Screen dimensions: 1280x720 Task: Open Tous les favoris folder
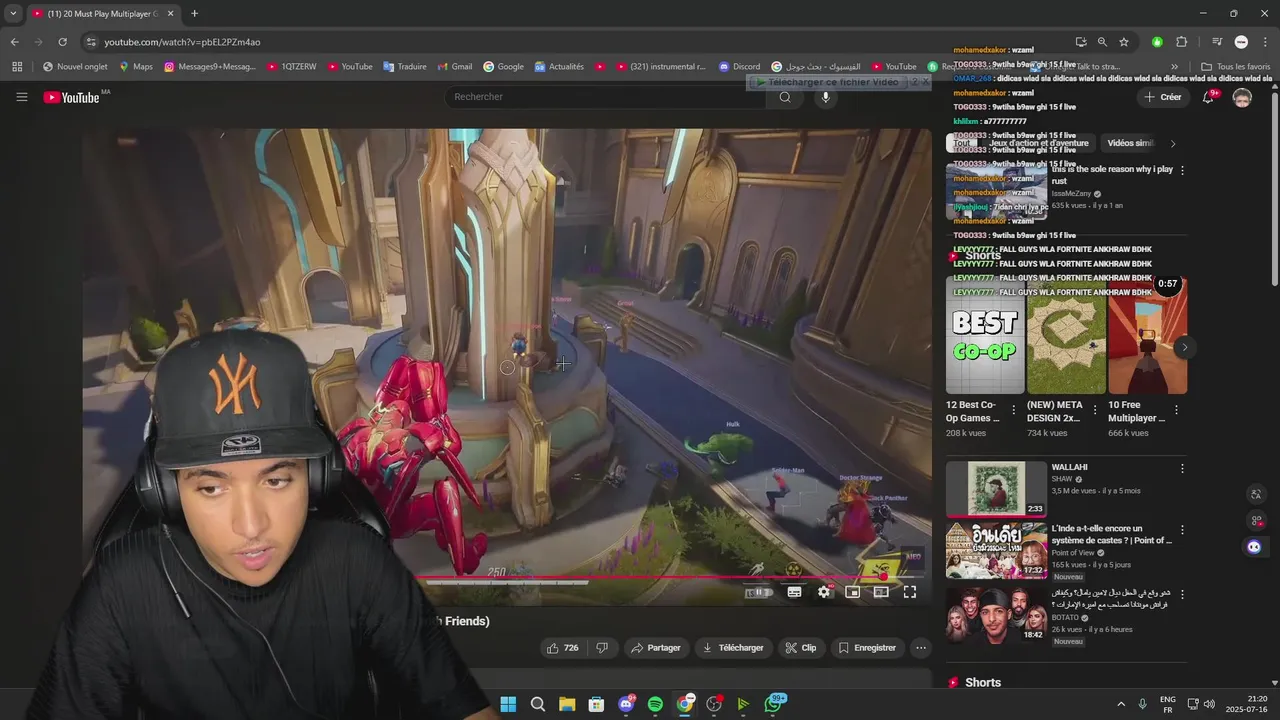[1235, 67]
